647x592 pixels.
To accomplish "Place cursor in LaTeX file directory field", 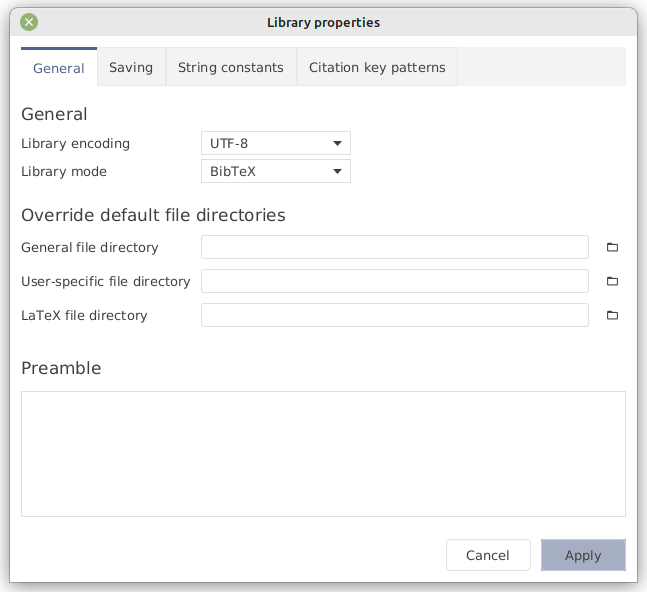I will 394,315.
